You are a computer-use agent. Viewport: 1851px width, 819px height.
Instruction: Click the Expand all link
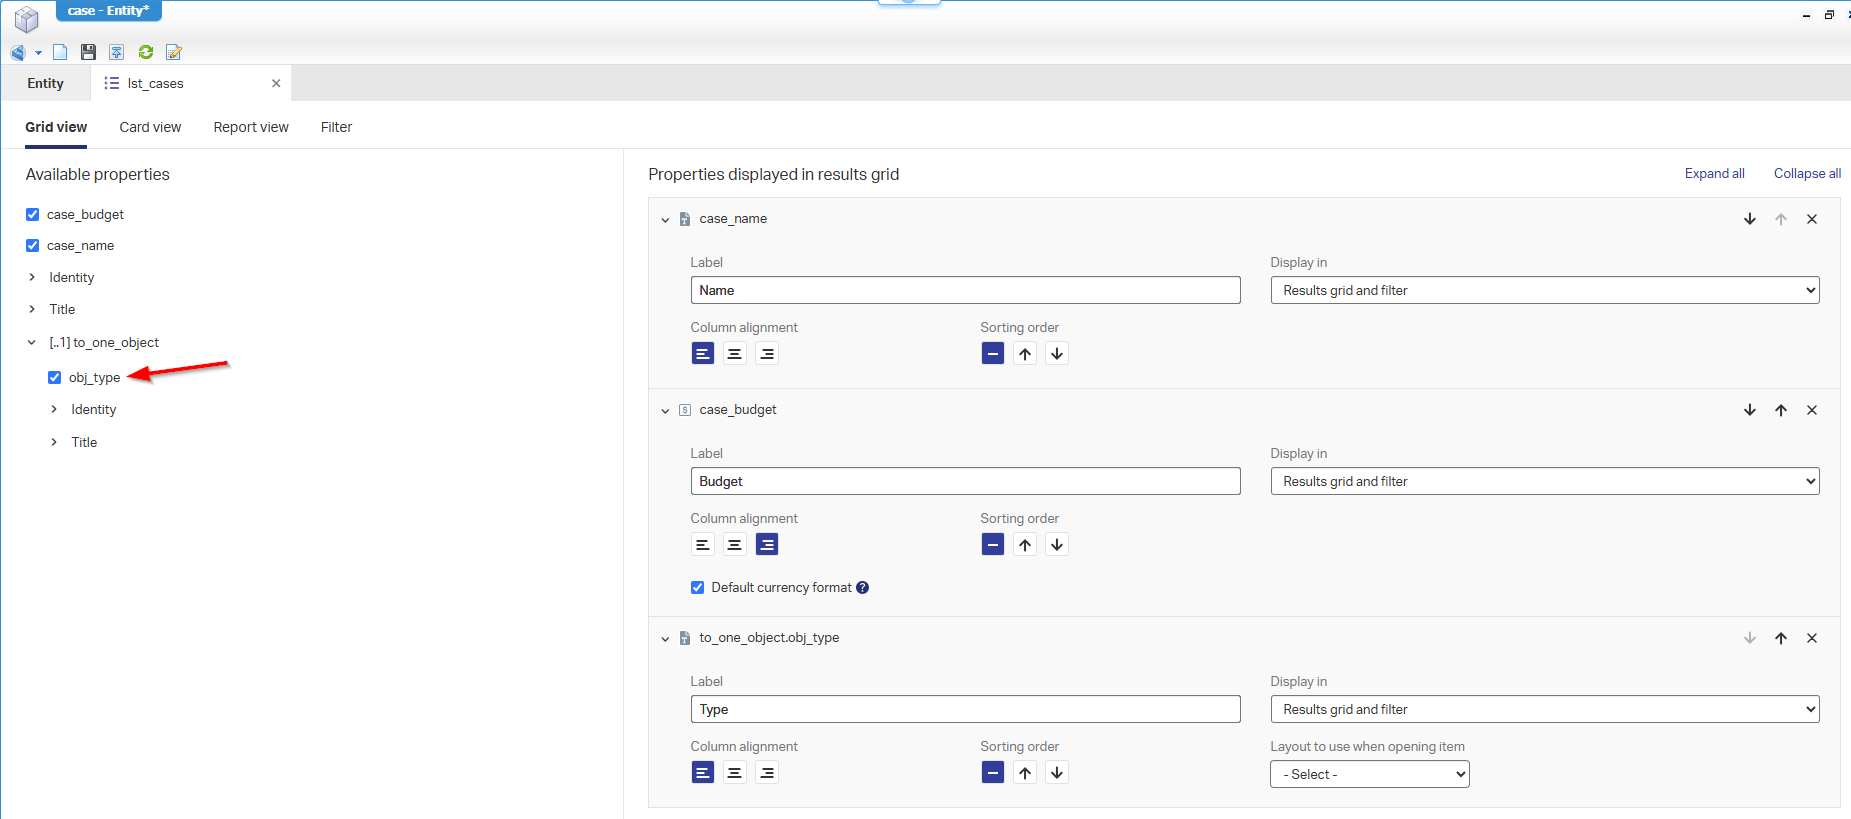point(1714,174)
